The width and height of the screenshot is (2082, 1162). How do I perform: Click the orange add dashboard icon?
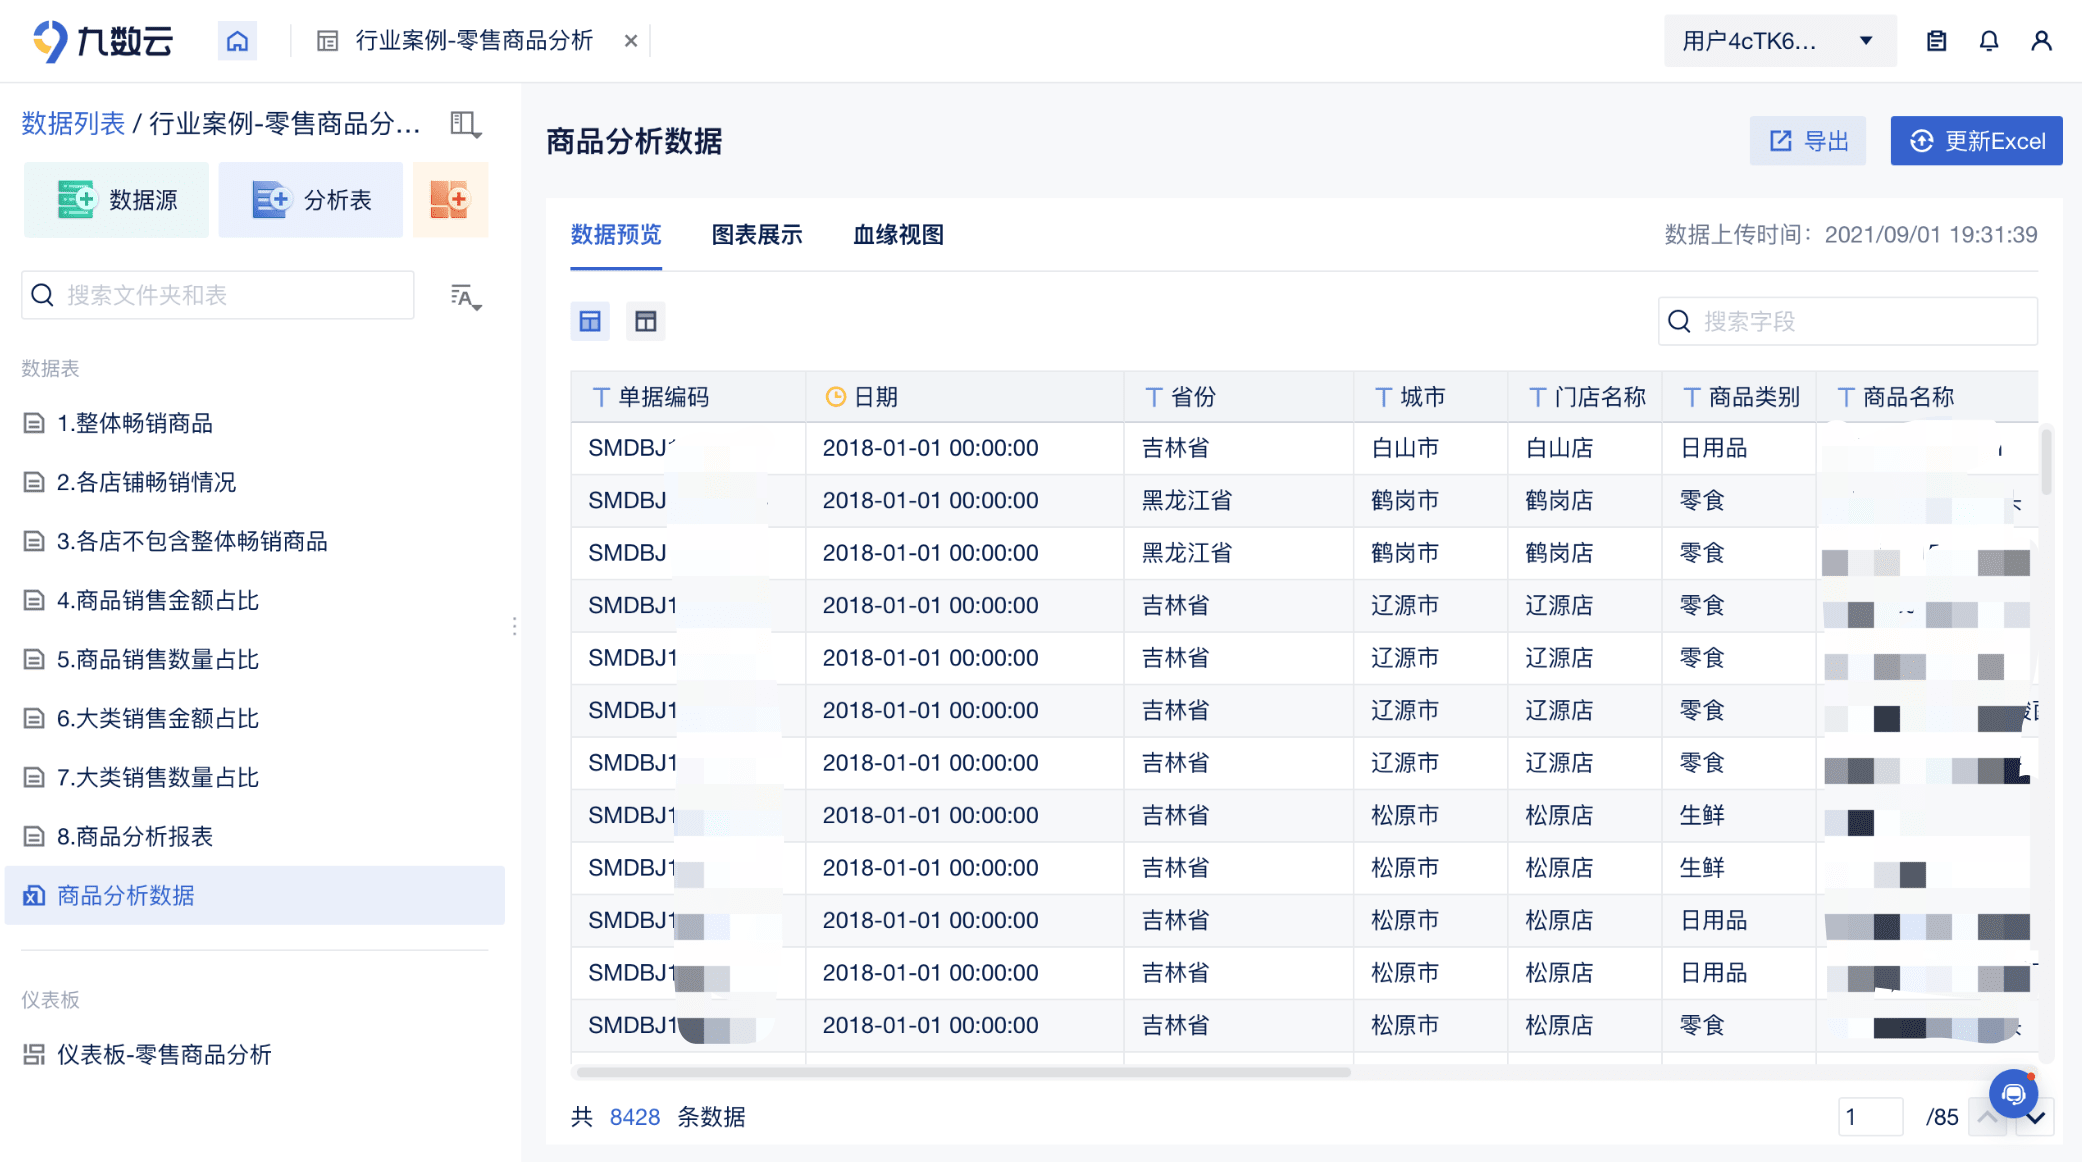[450, 200]
